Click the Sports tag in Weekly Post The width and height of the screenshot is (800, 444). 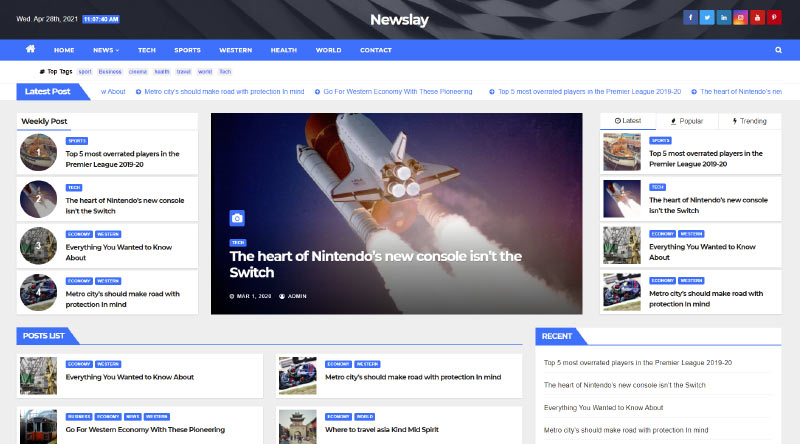point(77,141)
